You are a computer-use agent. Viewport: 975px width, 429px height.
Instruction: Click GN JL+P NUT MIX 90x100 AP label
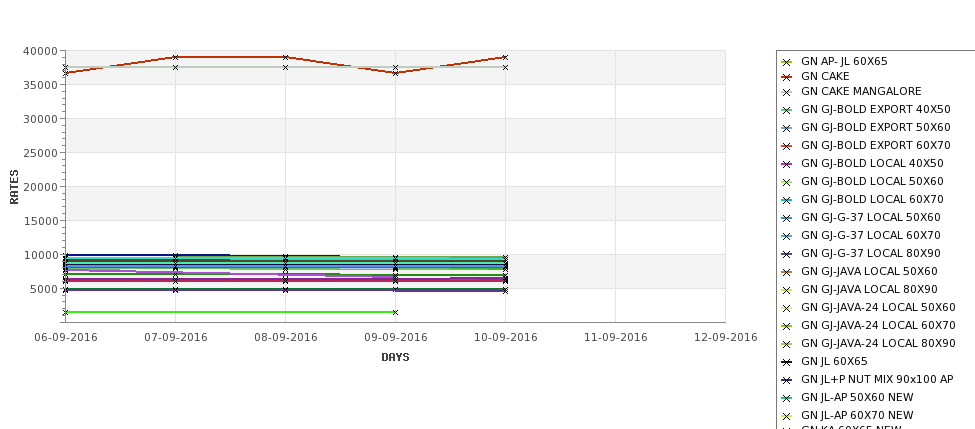(877, 380)
